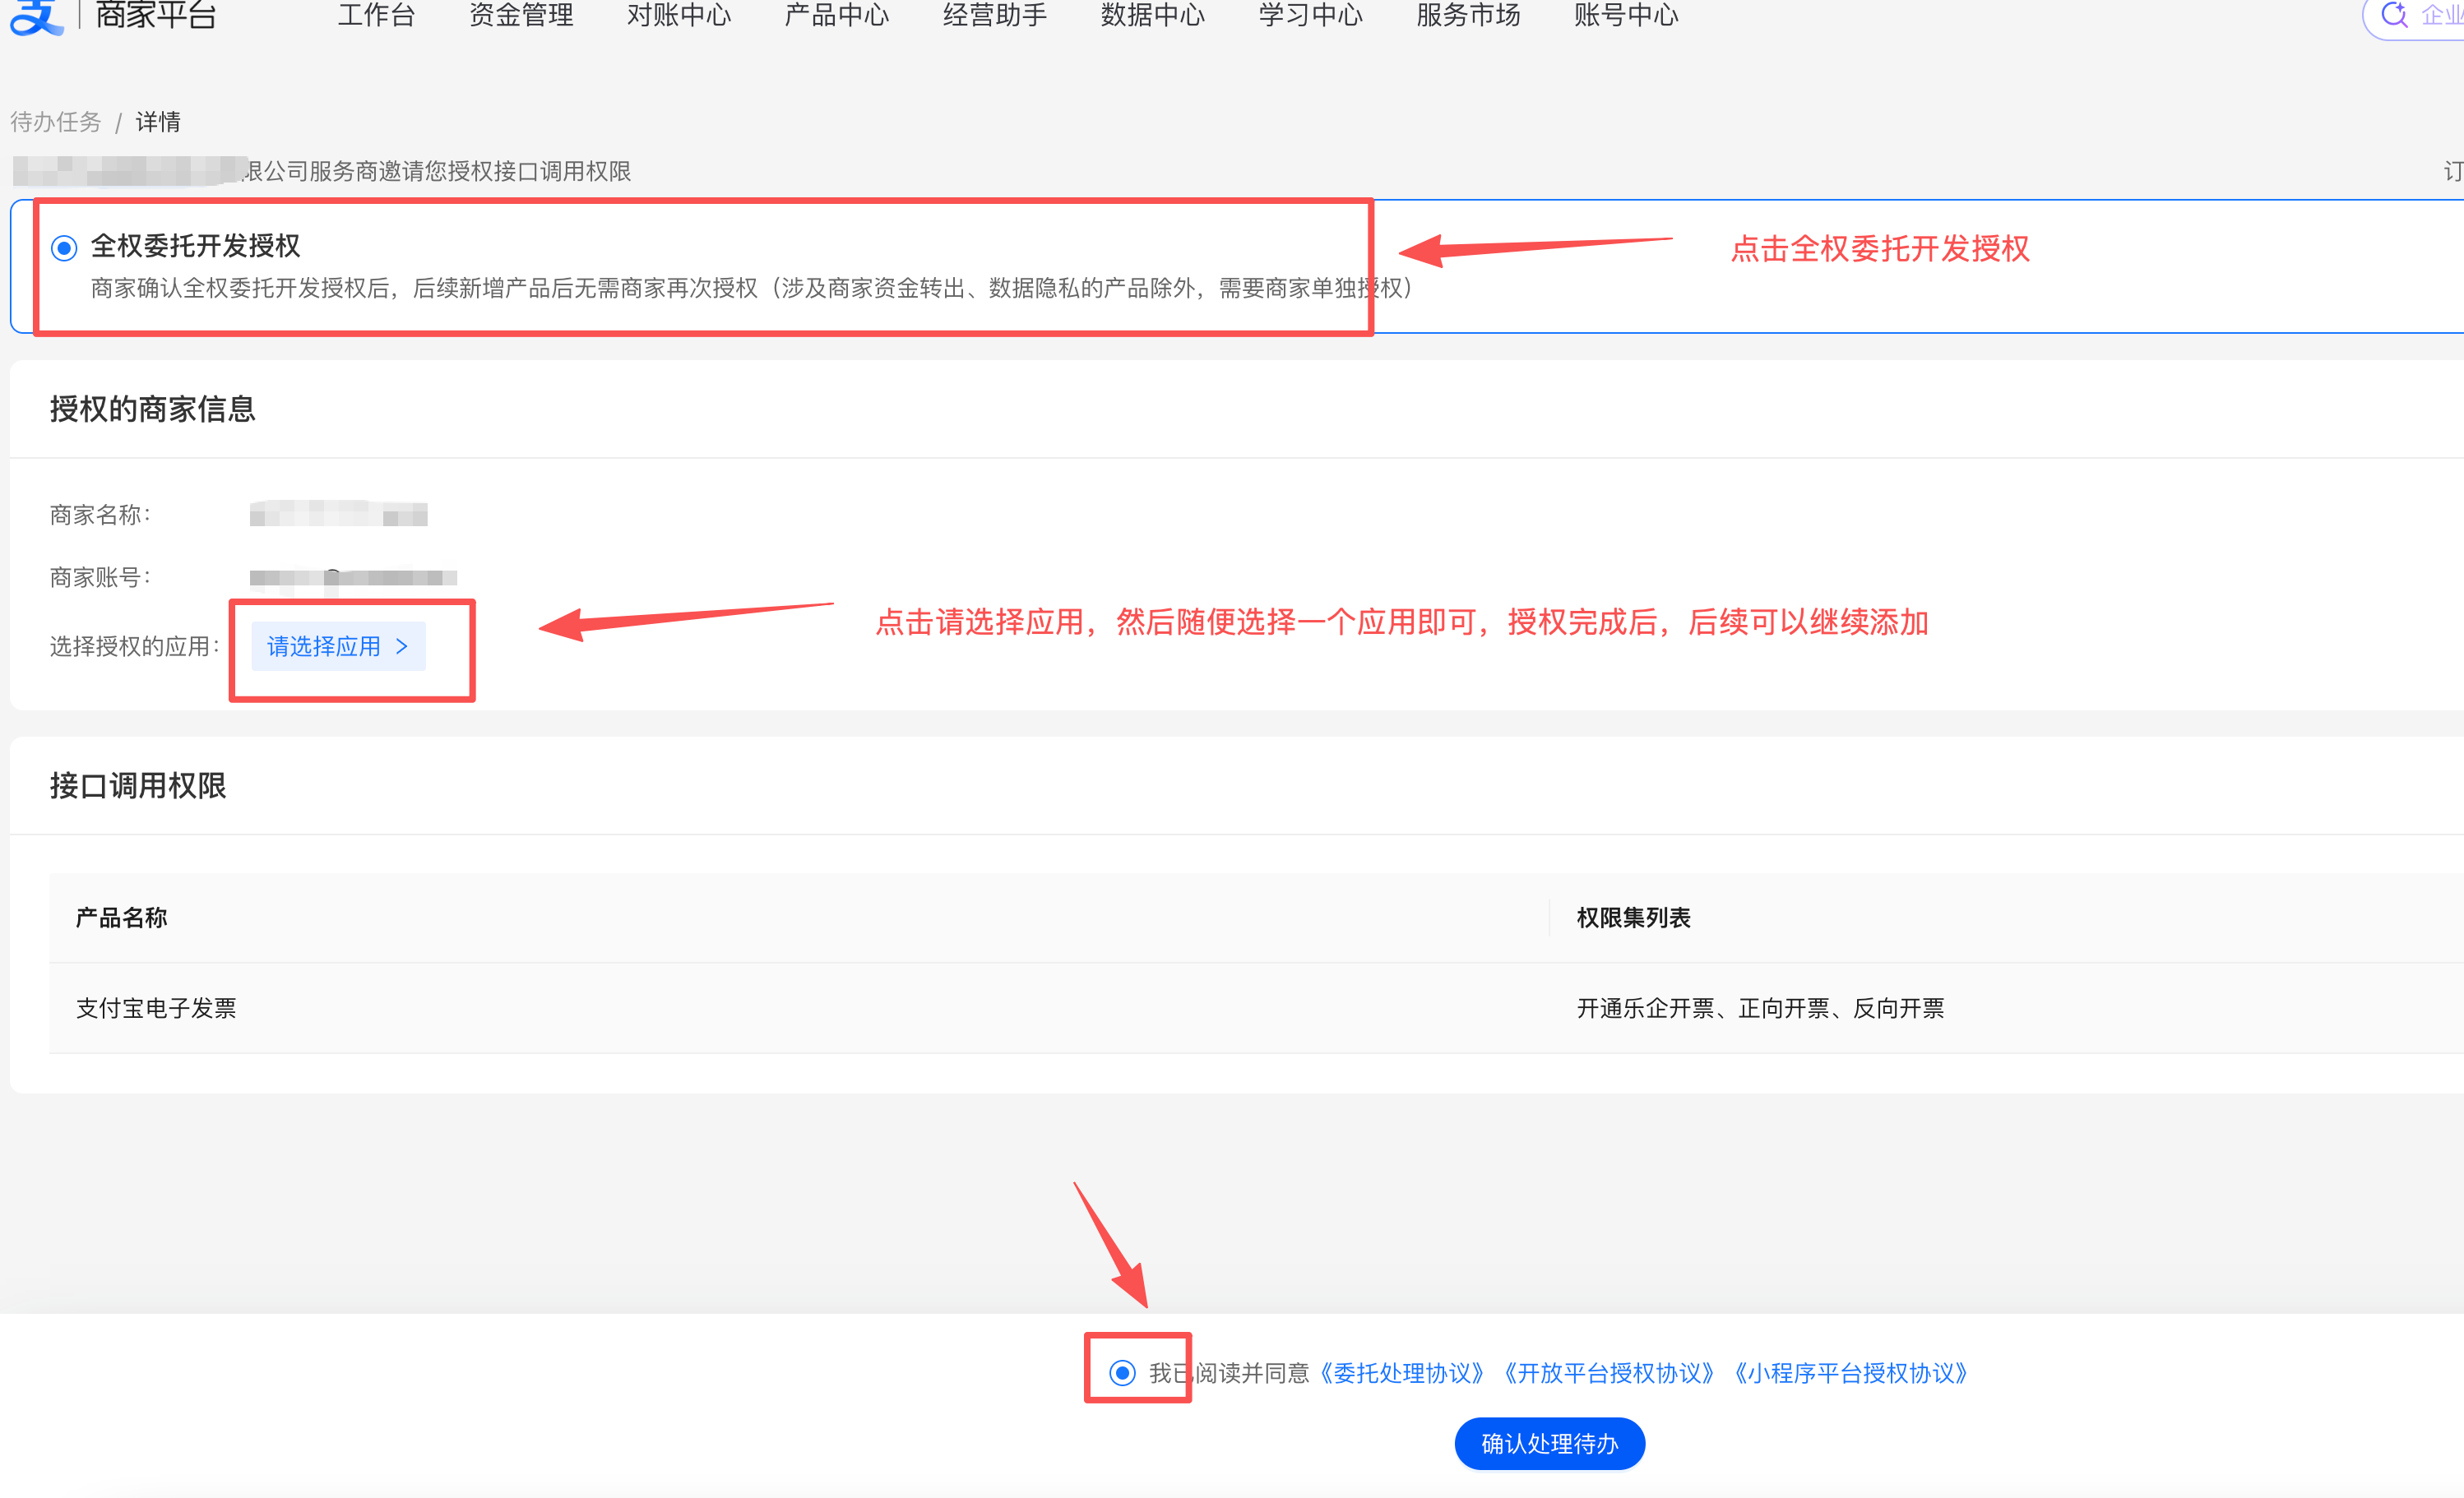2464x1498 pixels.
Task: Select the 全权委托开发授权 radio button
Action: click(64, 247)
